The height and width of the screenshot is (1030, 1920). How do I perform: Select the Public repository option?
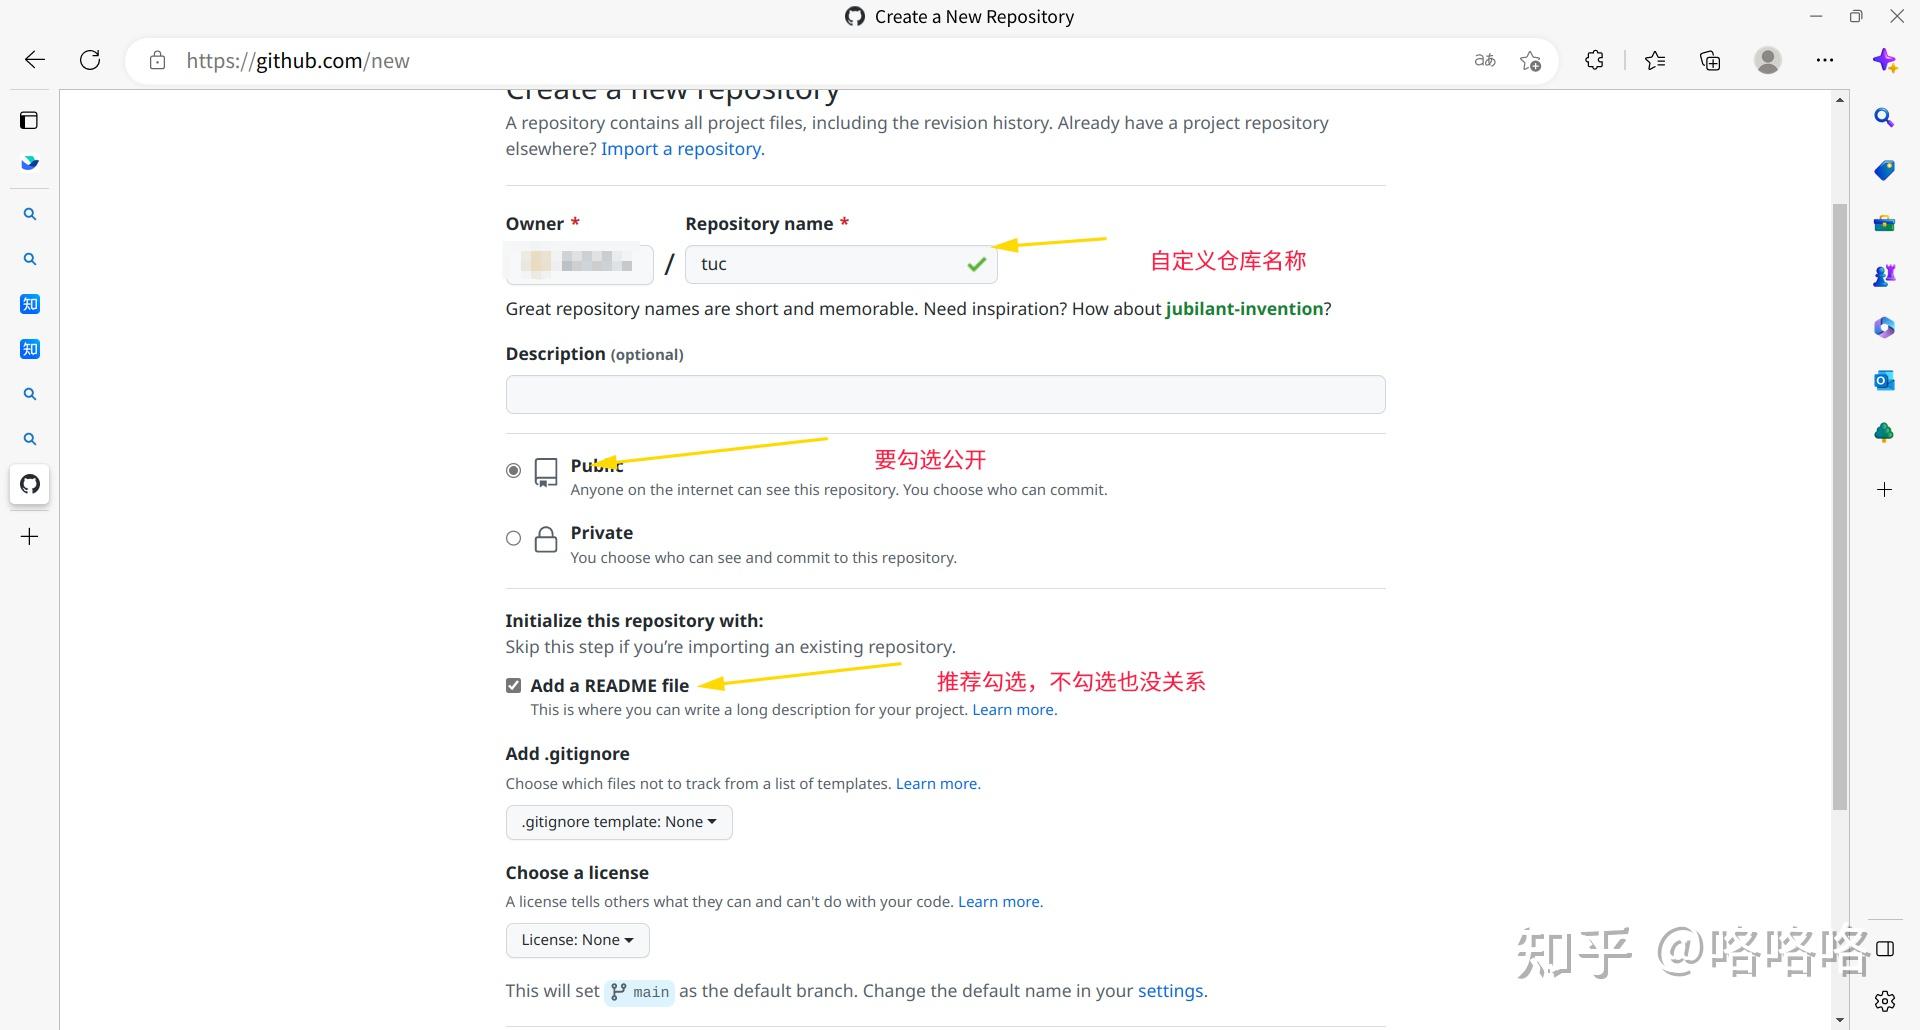pos(513,470)
